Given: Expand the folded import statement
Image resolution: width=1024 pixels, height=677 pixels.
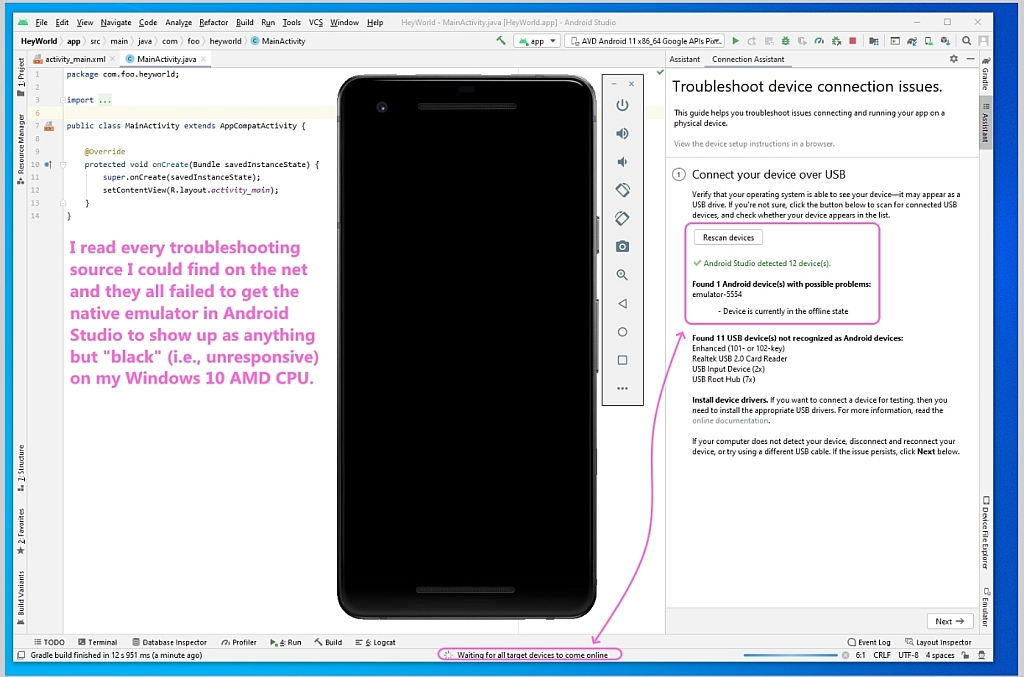Looking at the screenshot, I should pyautogui.click(x=63, y=100).
